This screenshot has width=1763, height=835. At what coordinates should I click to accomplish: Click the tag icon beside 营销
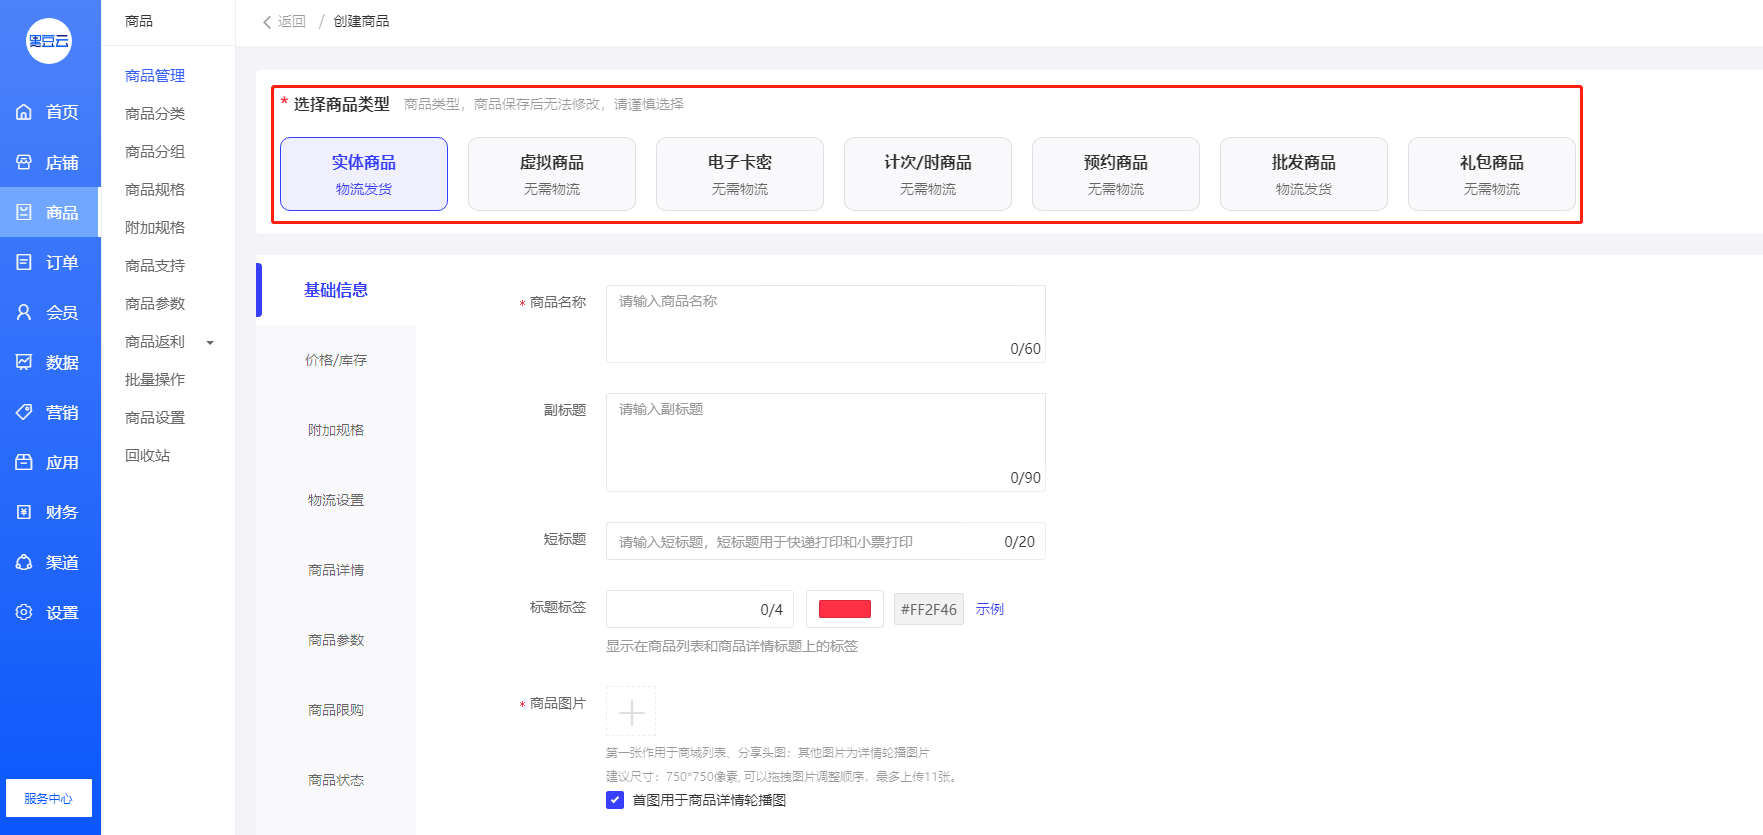pos(24,412)
